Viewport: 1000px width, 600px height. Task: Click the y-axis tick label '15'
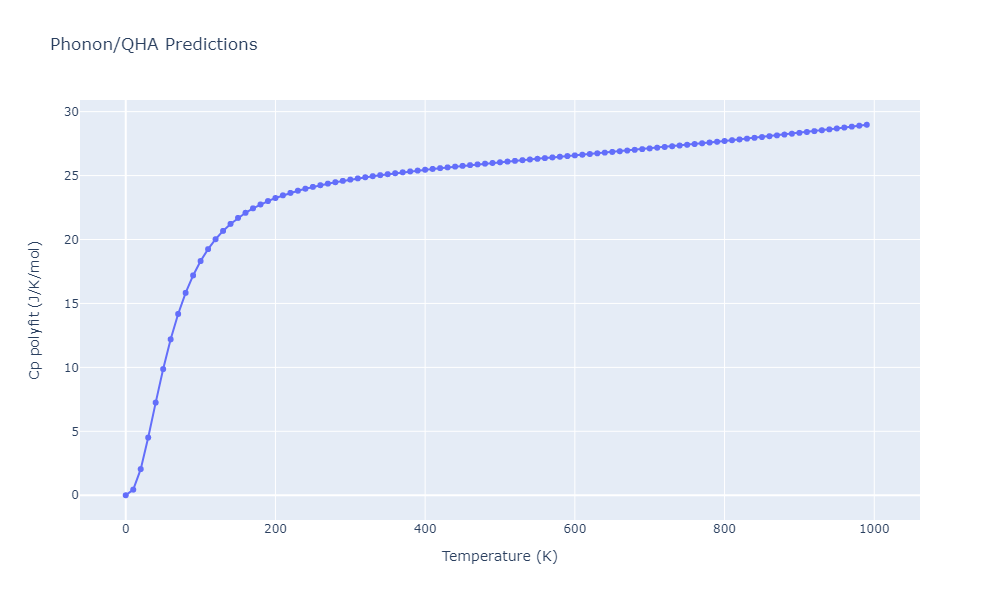[x=64, y=304]
